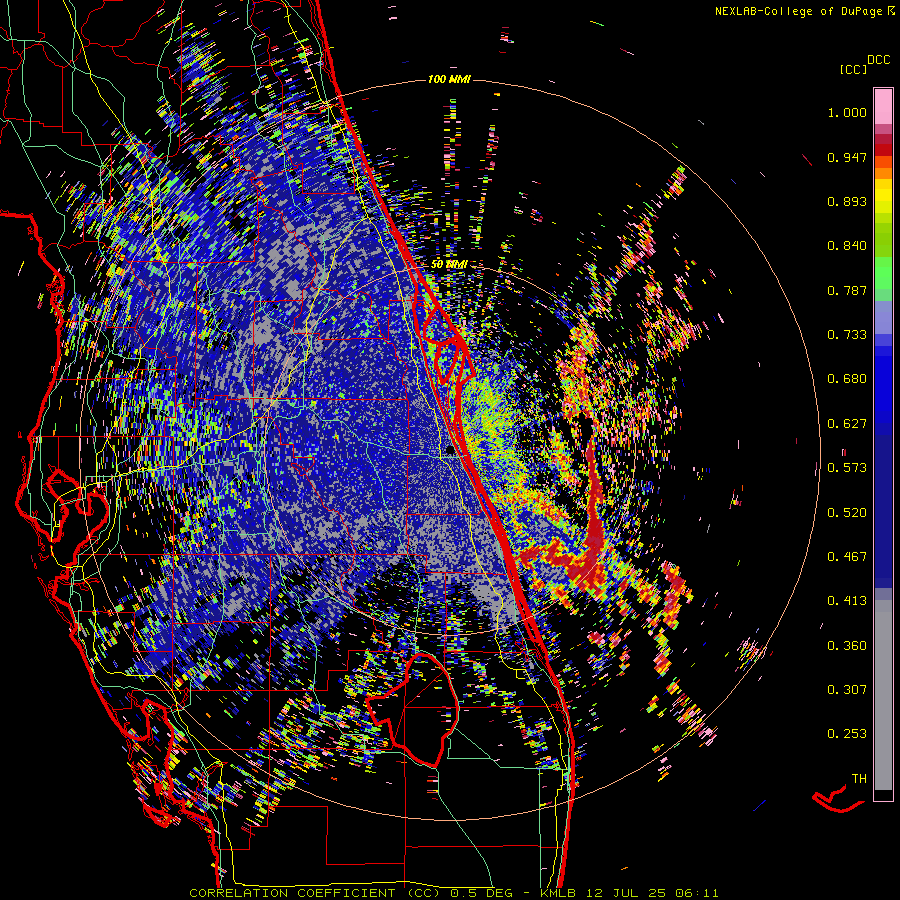This screenshot has width=900, height=900.
Task: Click the 0.840 legend value
Action: coord(847,246)
